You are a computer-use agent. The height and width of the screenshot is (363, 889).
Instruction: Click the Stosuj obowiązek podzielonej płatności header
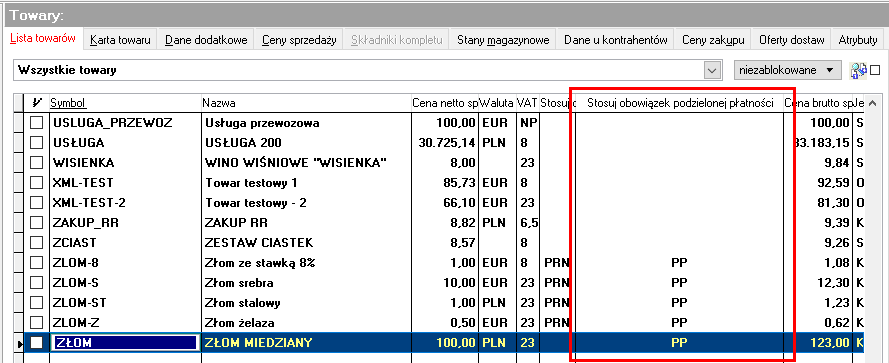pos(680,103)
